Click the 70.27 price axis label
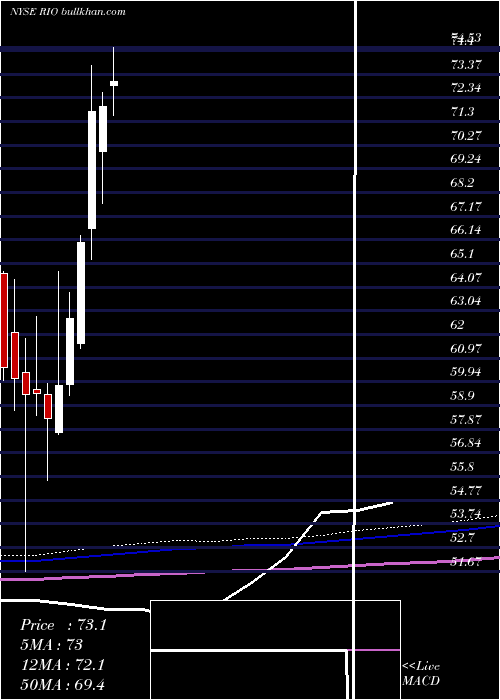Screen dimensions: 500x700 point(466,135)
